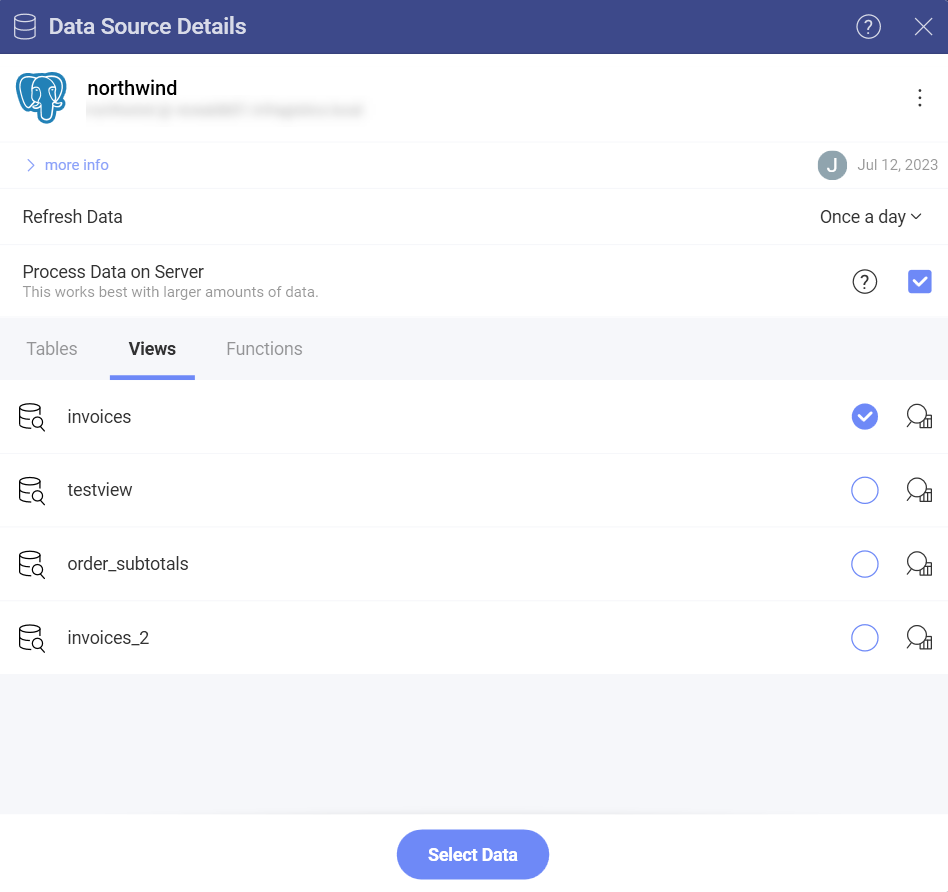Click the Refresh Data label
Viewport: 948px width, 892px height.
pos(73,216)
